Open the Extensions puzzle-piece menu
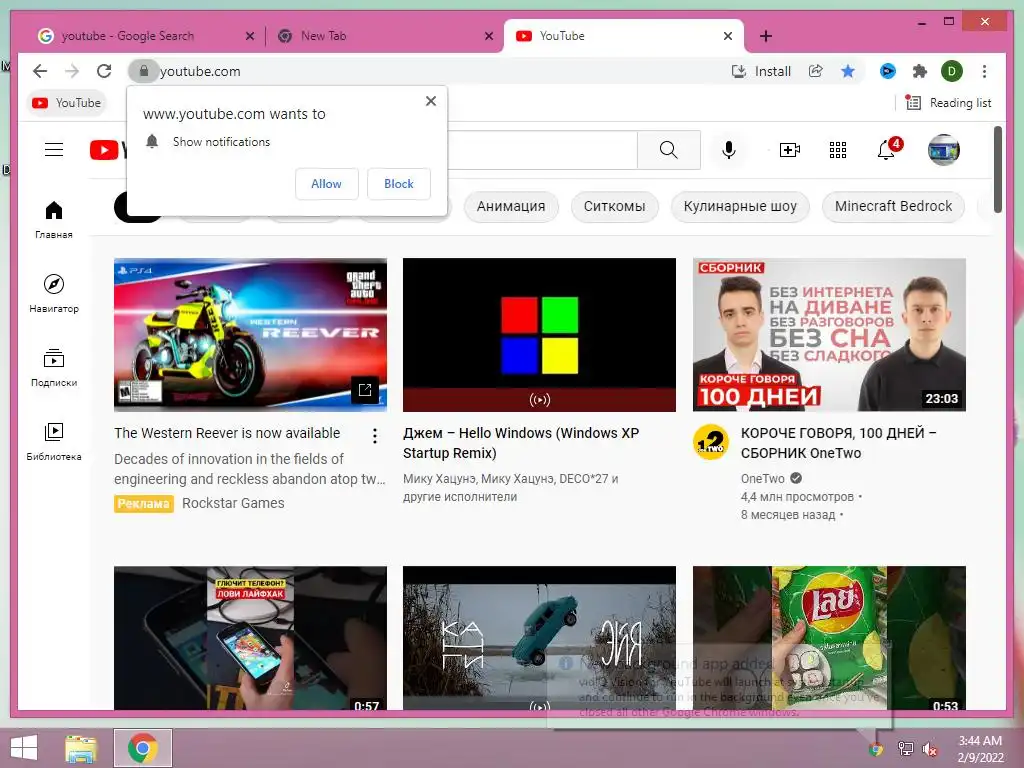 tap(920, 71)
